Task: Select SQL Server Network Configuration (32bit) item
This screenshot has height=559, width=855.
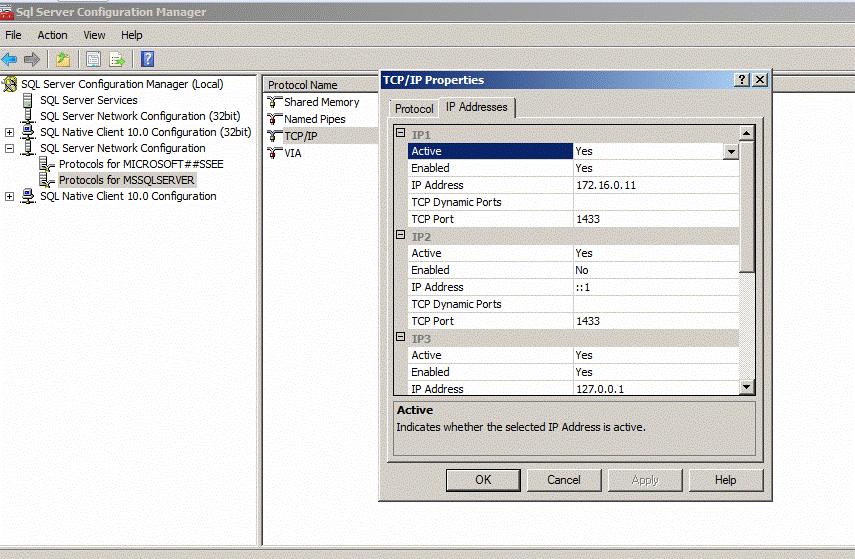Action: click(140, 116)
